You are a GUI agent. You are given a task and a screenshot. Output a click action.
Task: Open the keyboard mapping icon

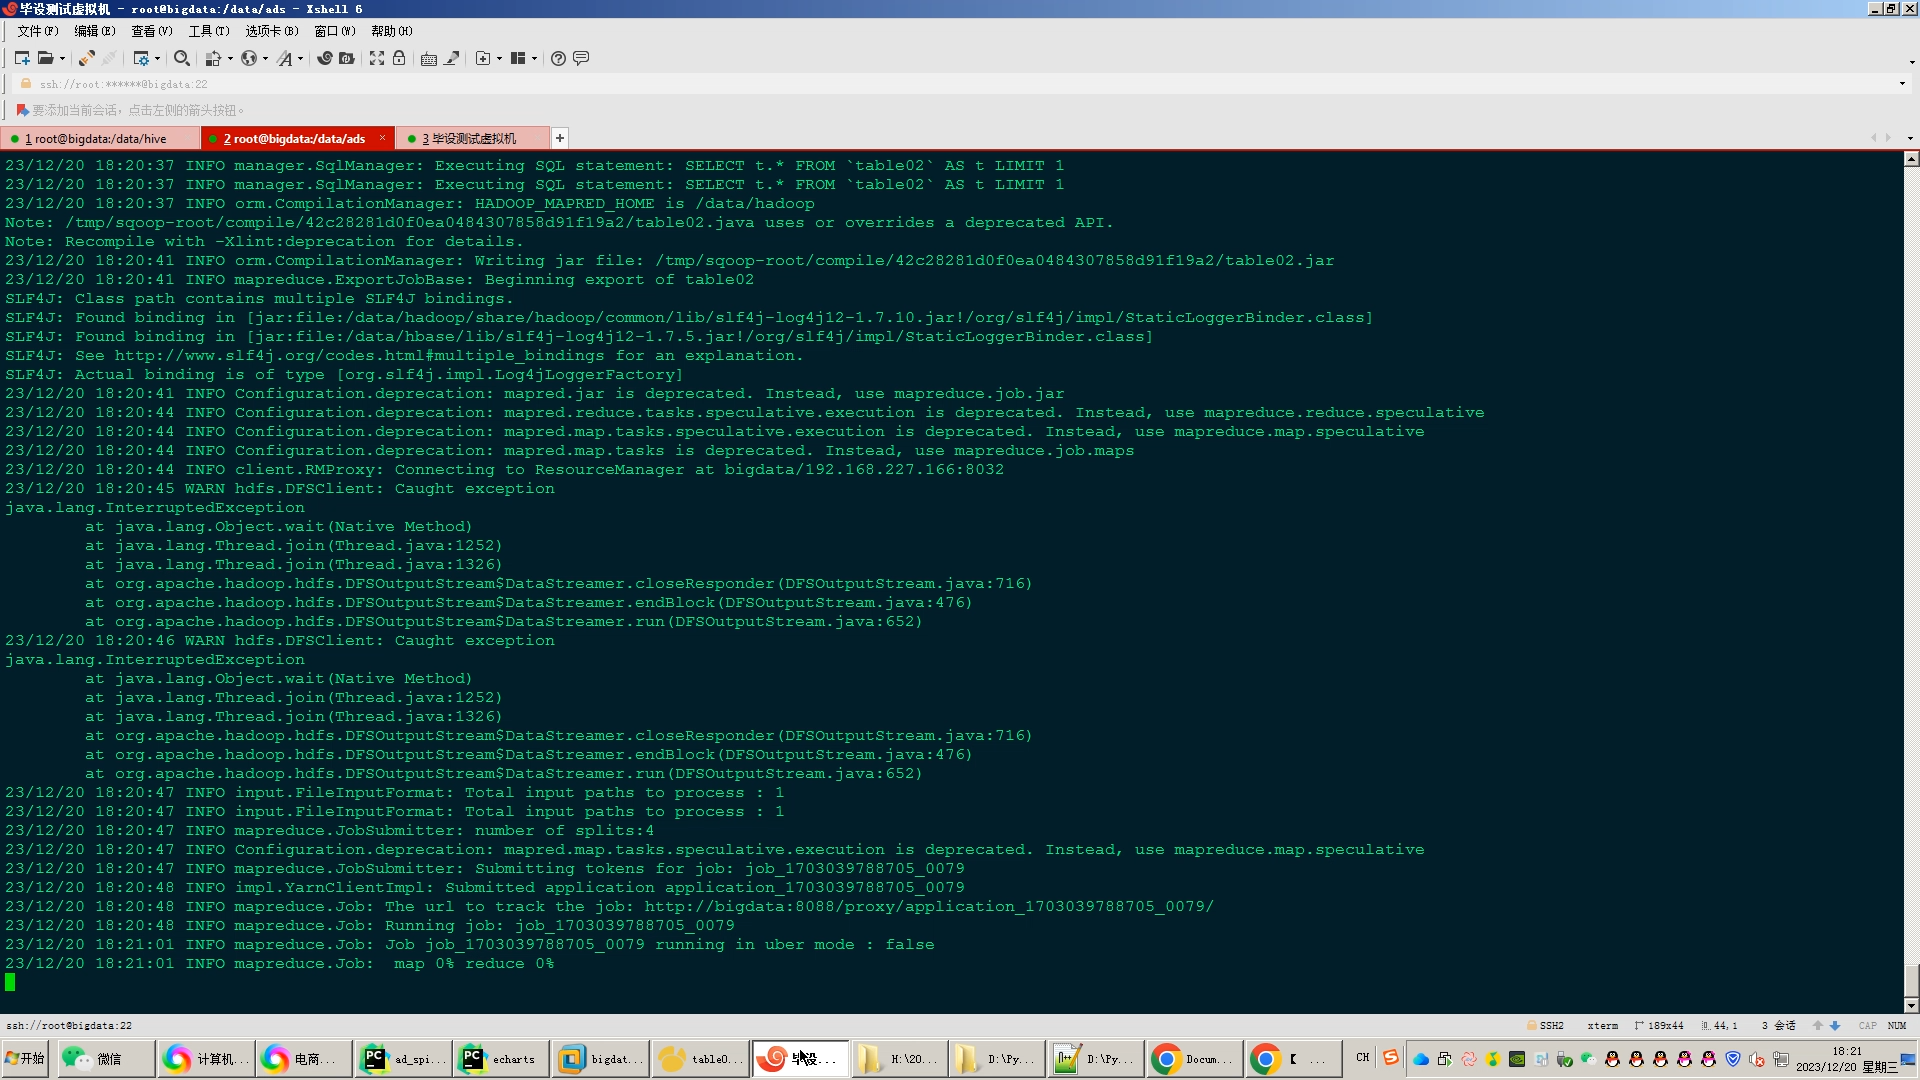pyautogui.click(x=429, y=58)
